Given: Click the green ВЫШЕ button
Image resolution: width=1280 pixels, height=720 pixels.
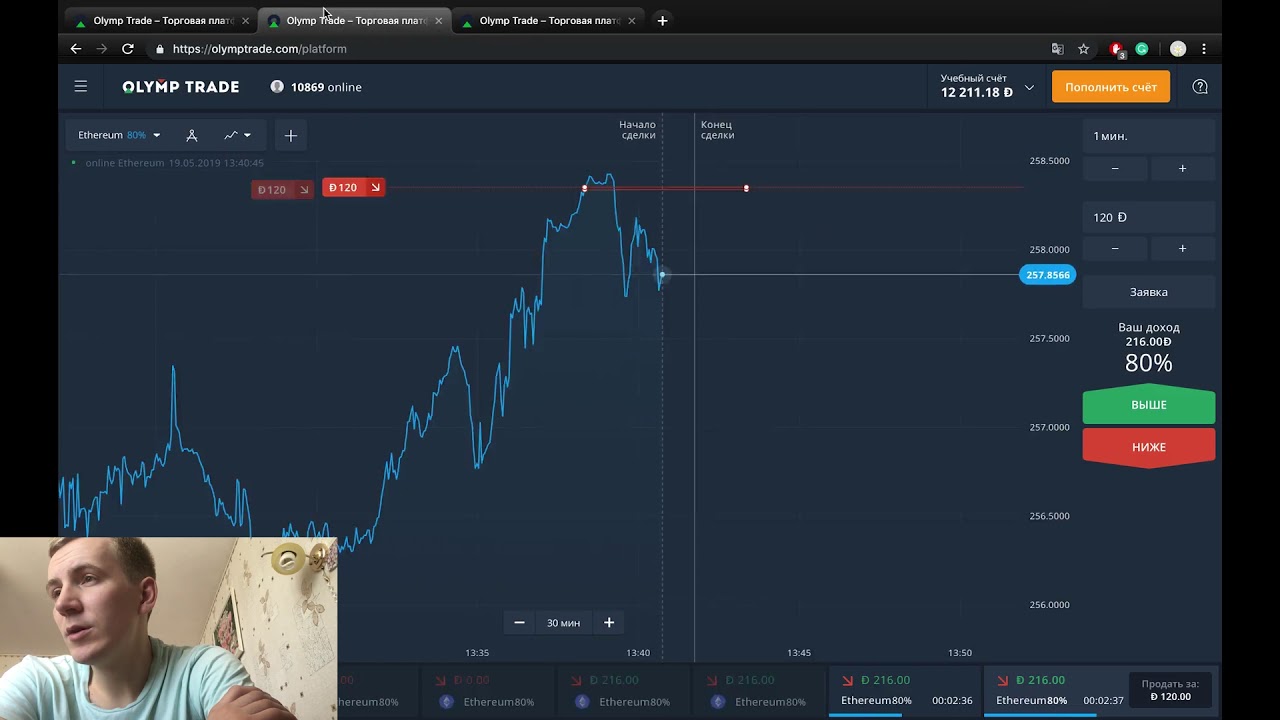Looking at the screenshot, I should coord(1149,405).
